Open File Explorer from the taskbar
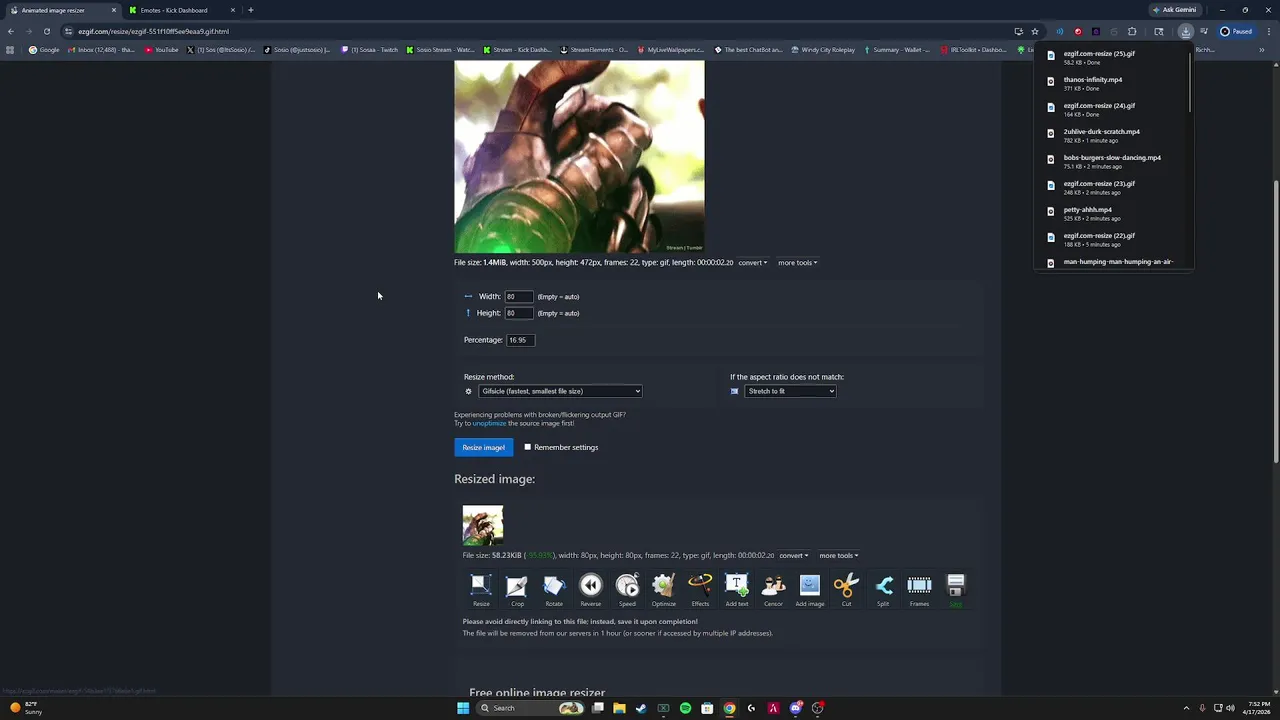The width and height of the screenshot is (1280, 720). point(619,708)
